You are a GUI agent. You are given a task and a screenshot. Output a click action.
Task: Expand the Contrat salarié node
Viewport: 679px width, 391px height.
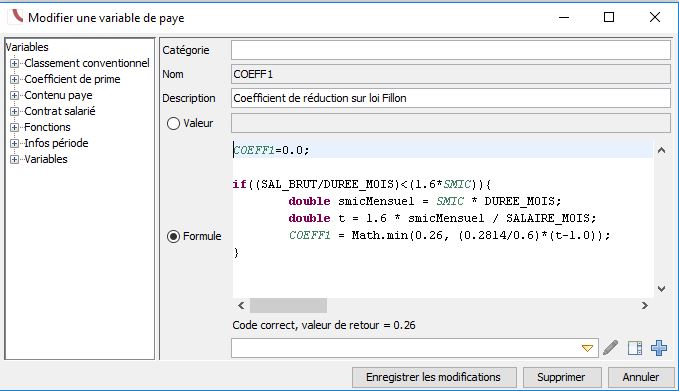coord(14,111)
